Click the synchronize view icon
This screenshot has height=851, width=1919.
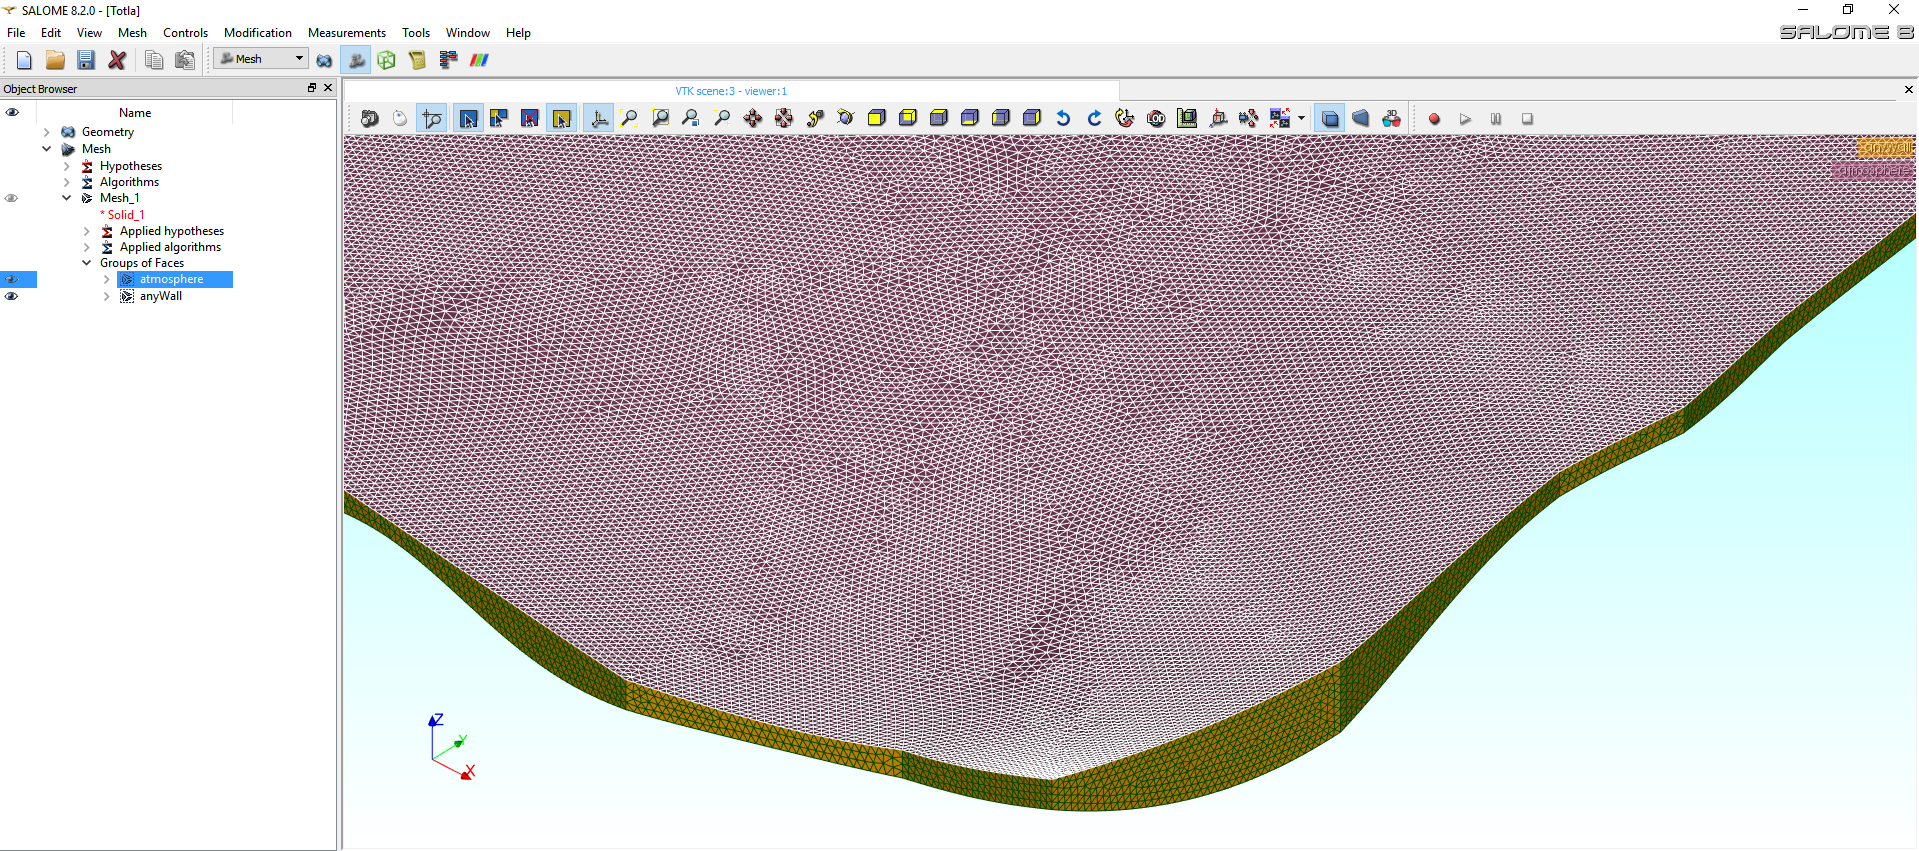coord(1280,118)
